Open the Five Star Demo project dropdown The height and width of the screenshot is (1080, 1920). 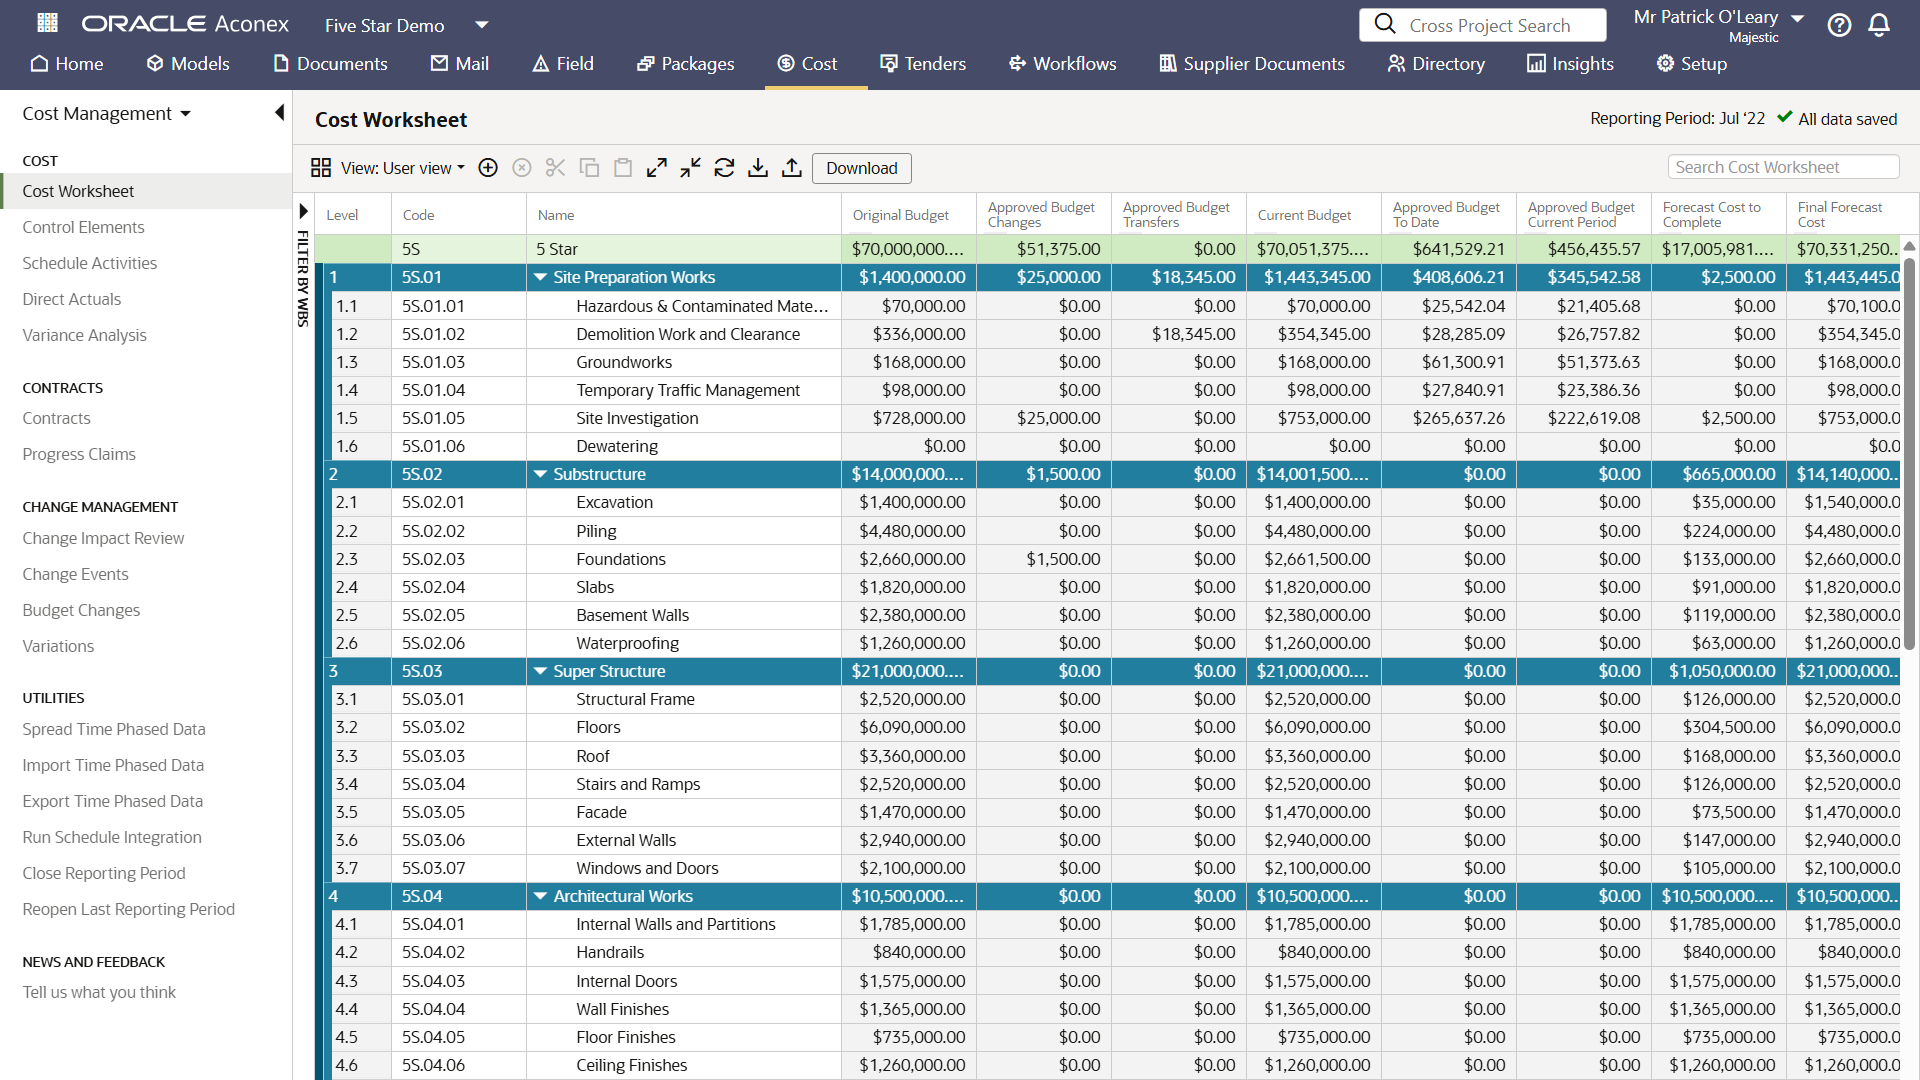point(481,25)
